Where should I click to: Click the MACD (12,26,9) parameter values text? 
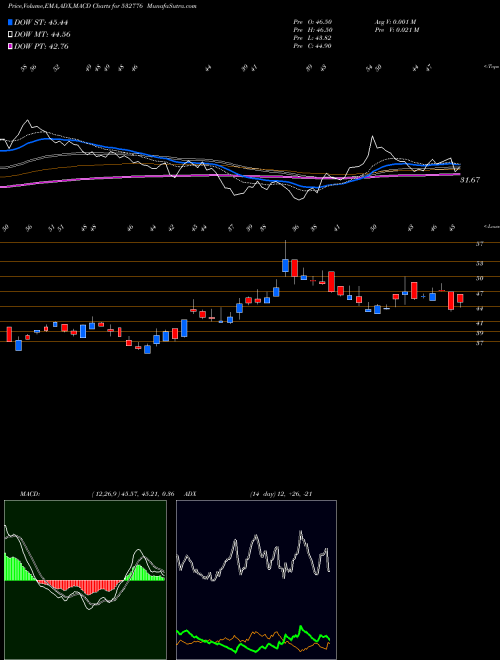[135, 494]
